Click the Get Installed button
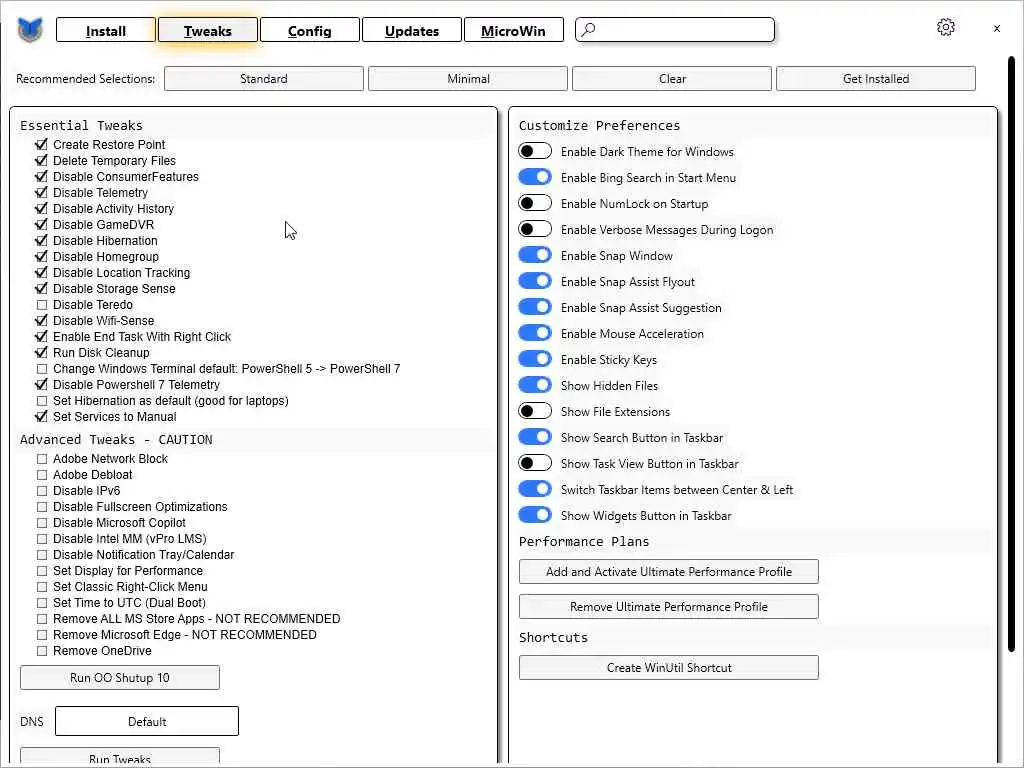Viewport: 1024px width, 768px height. coord(876,78)
